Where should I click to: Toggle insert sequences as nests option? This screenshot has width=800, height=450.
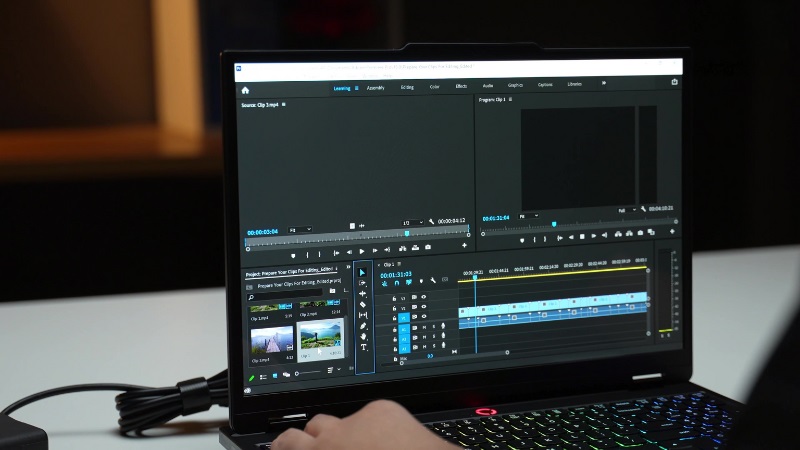click(385, 283)
